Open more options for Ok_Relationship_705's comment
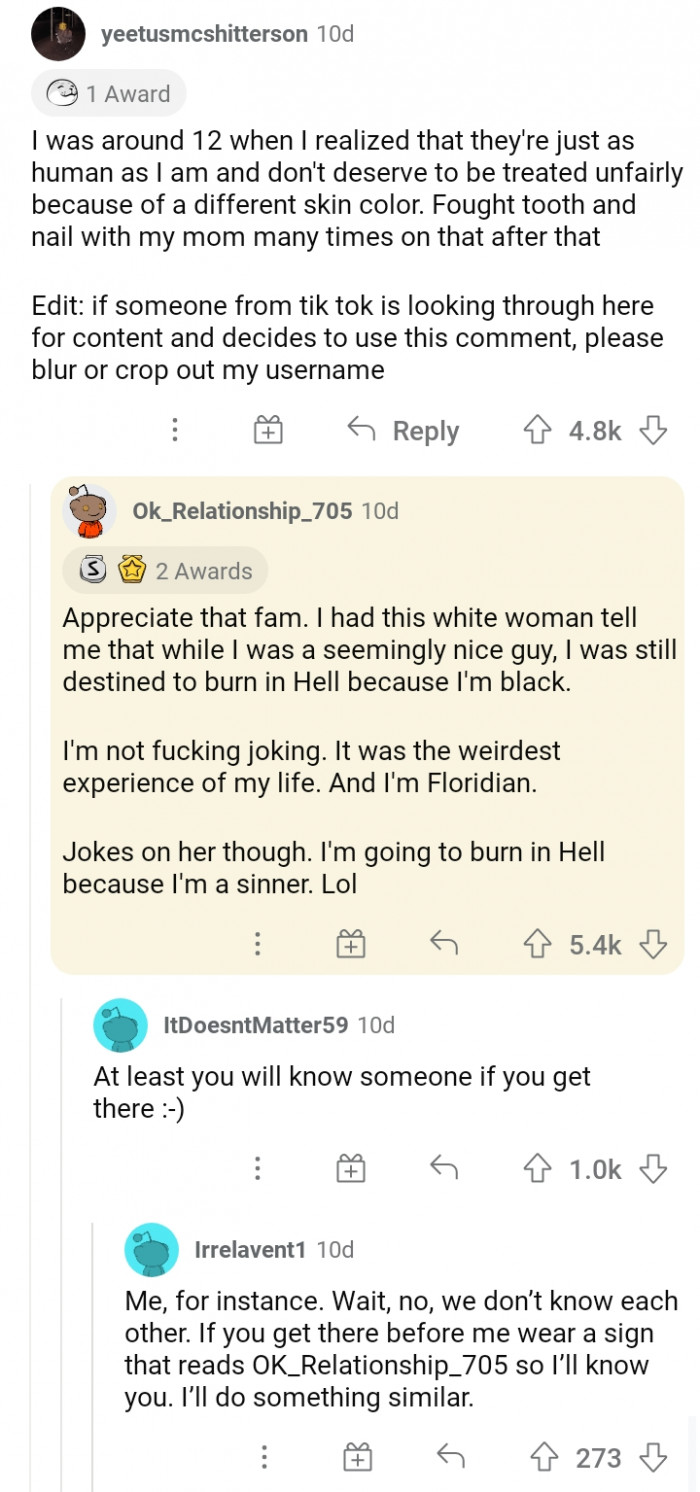 click(x=257, y=944)
